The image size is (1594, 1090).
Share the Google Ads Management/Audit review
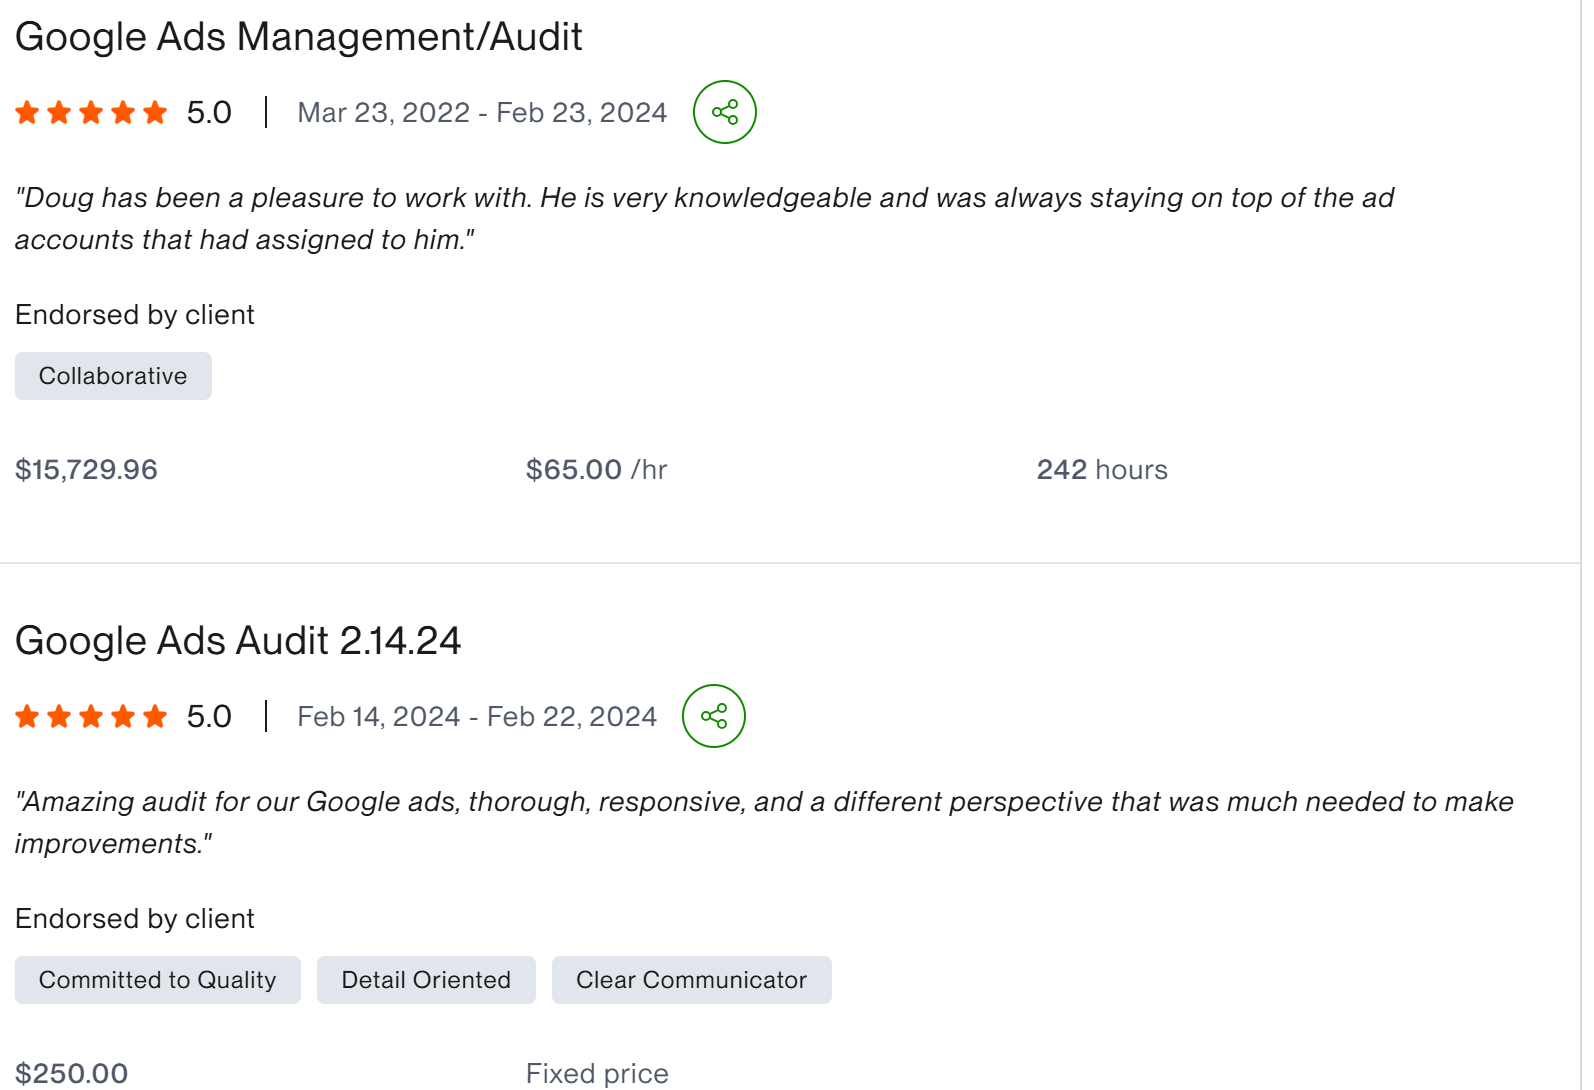(x=725, y=112)
